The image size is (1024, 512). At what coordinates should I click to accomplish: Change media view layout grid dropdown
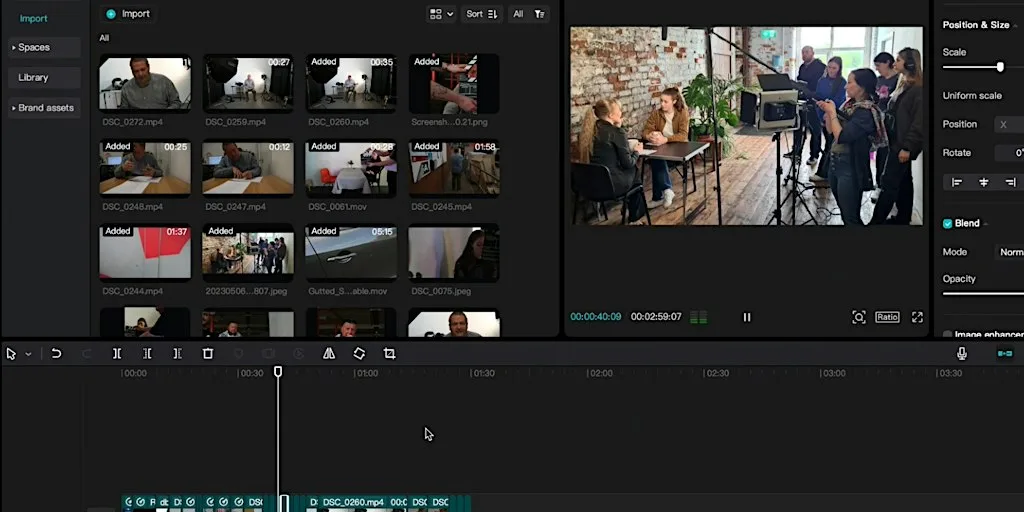click(x=441, y=14)
